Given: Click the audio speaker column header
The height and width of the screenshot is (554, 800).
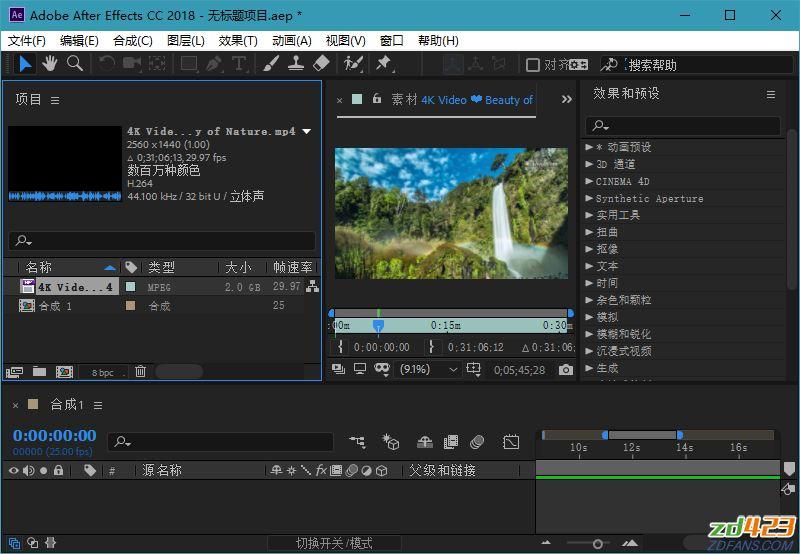Looking at the screenshot, I should pyautogui.click(x=29, y=470).
